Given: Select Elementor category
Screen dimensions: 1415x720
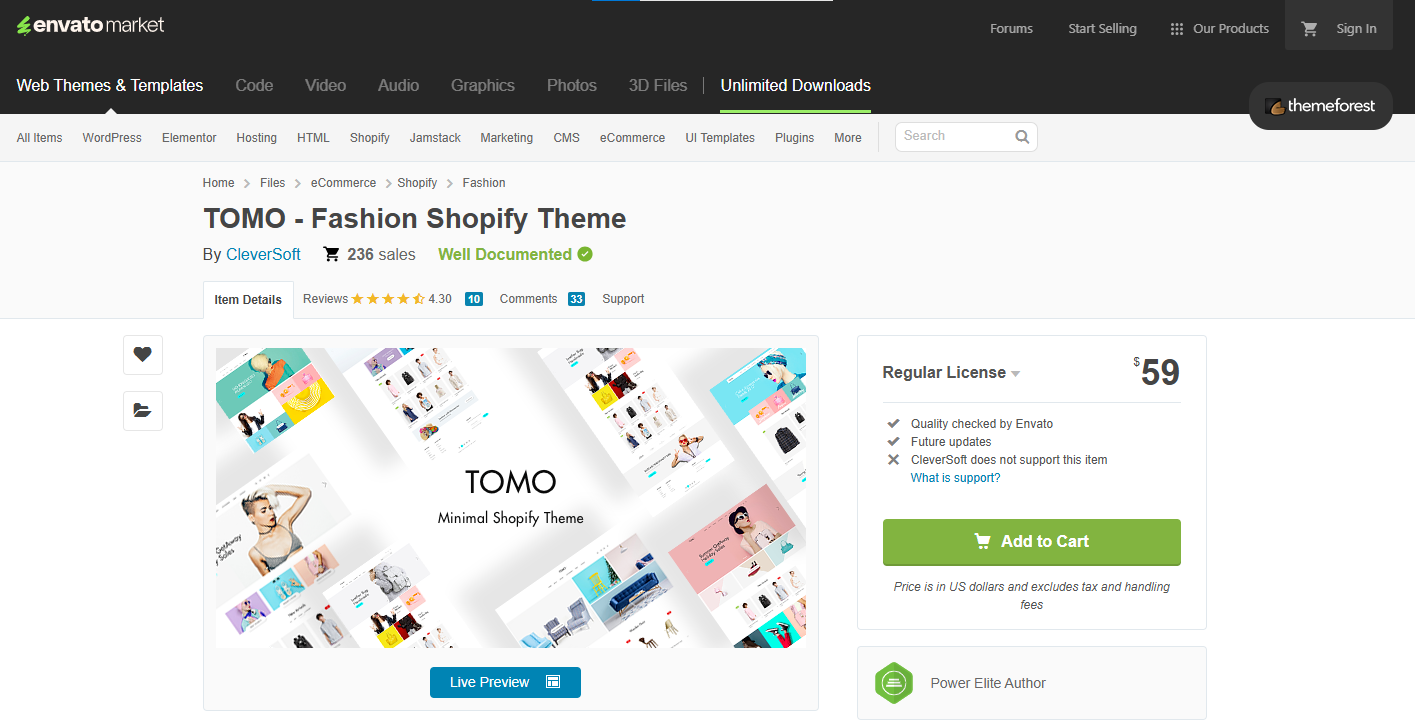Looking at the screenshot, I should [x=189, y=138].
